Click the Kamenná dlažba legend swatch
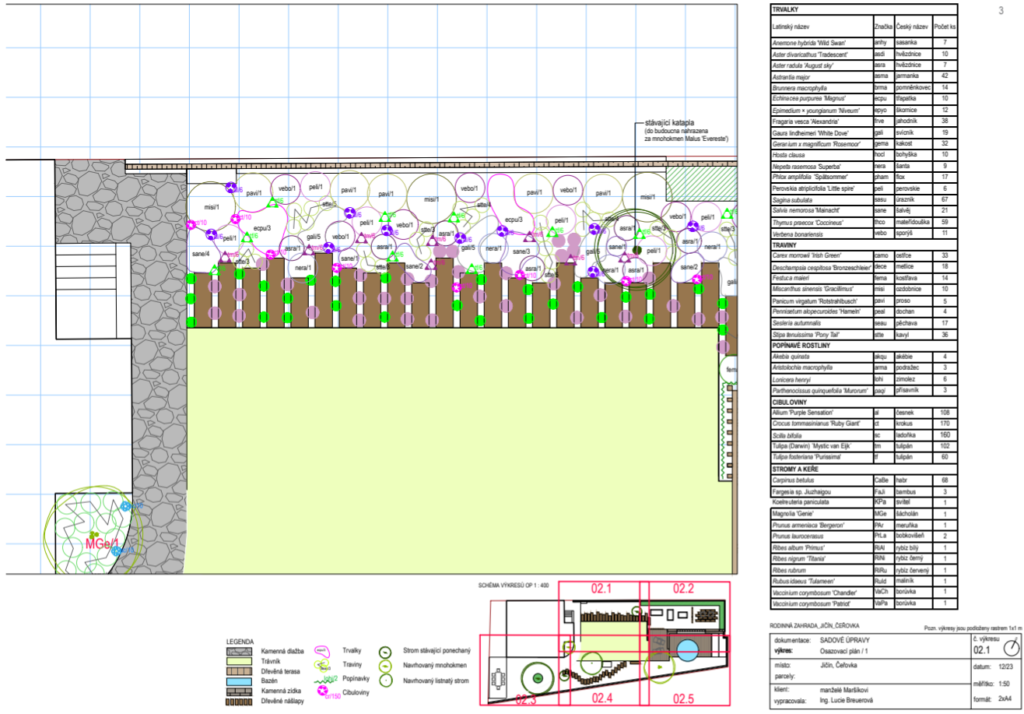The width and height of the screenshot is (1024, 714). click(x=240, y=652)
